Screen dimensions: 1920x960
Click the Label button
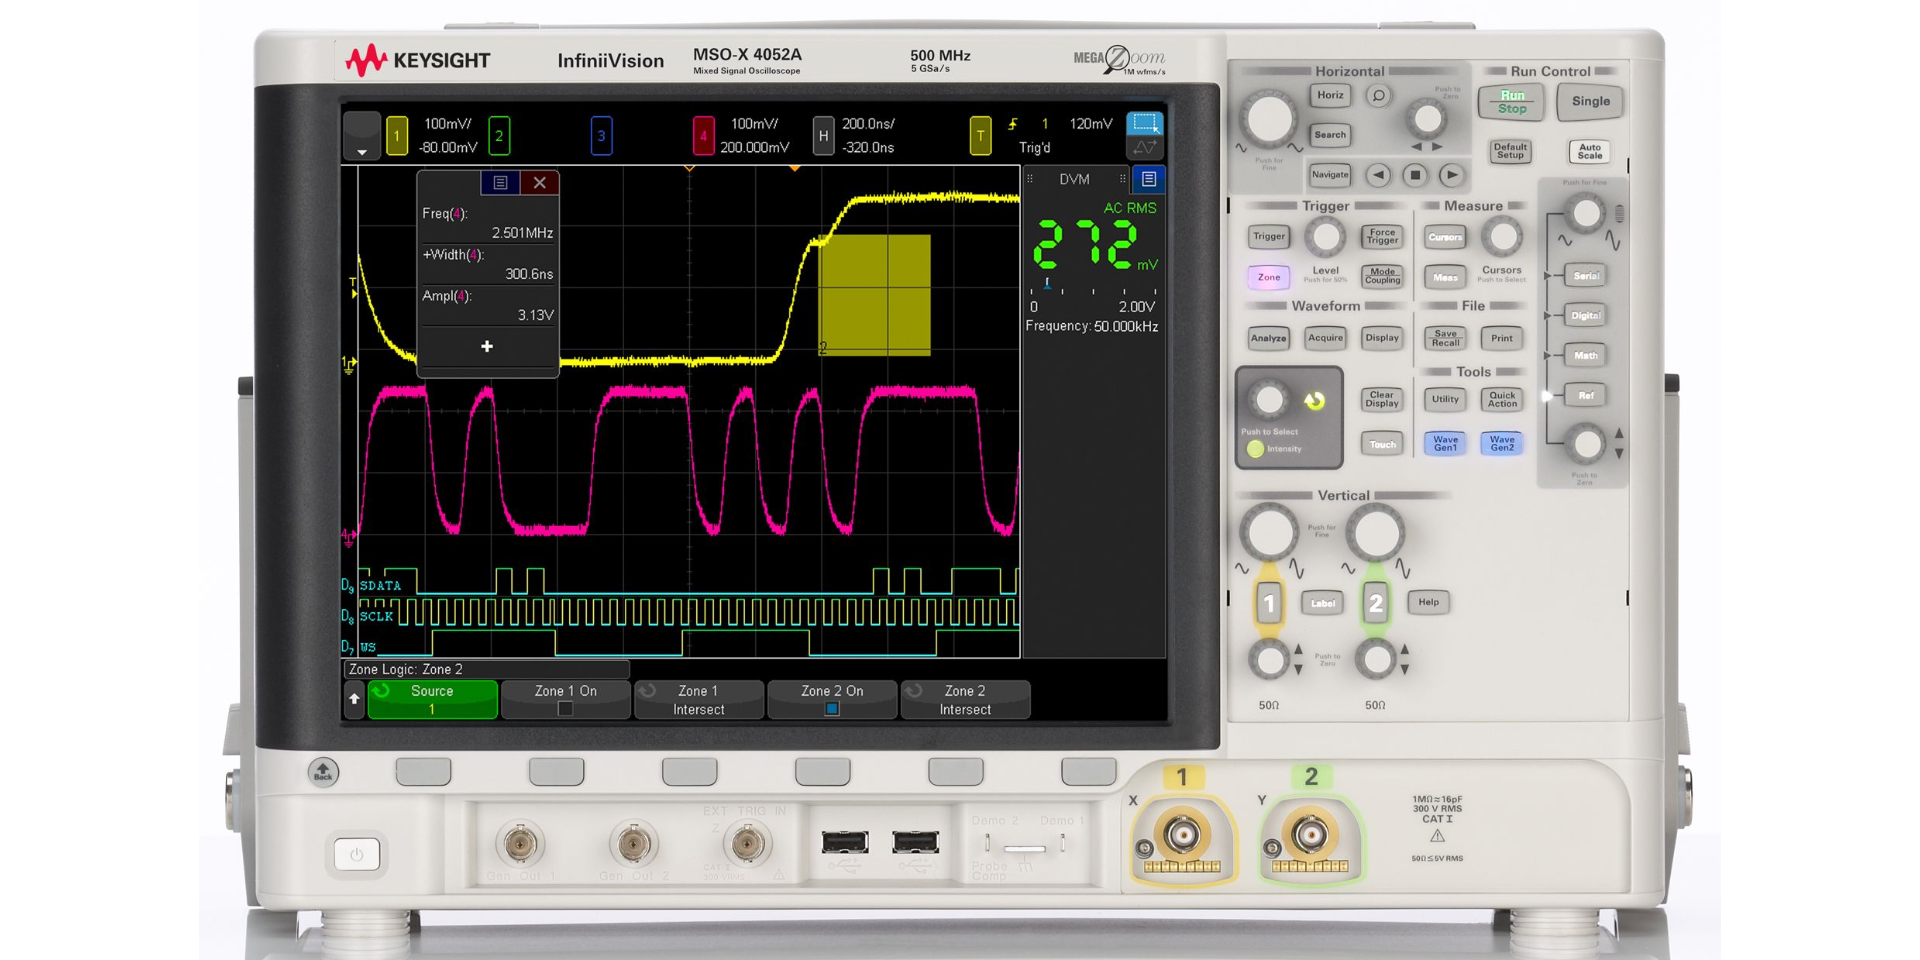pos(1322,603)
